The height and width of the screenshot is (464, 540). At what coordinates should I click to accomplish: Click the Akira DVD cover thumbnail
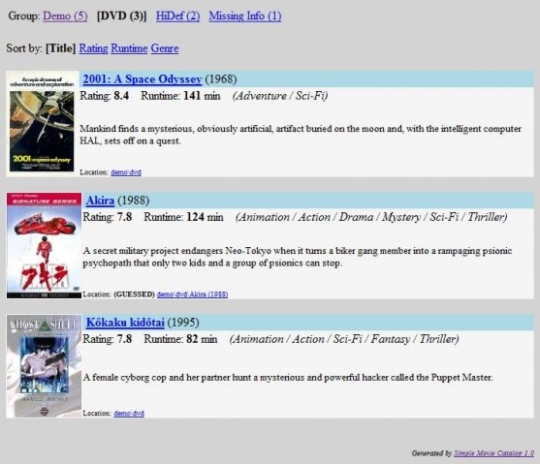pos(44,245)
